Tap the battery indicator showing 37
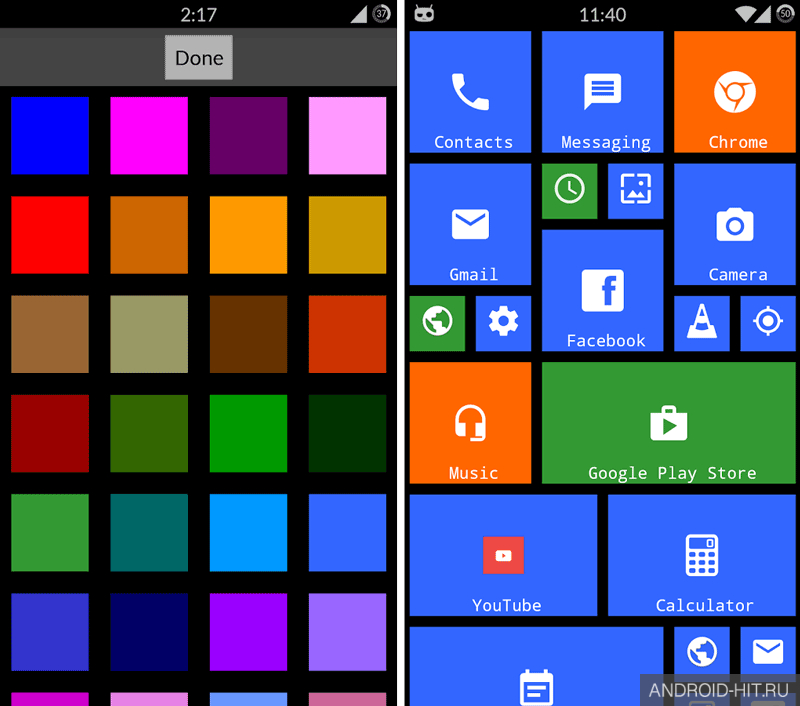This screenshot has width=800, height=706. tap(382, 14)
